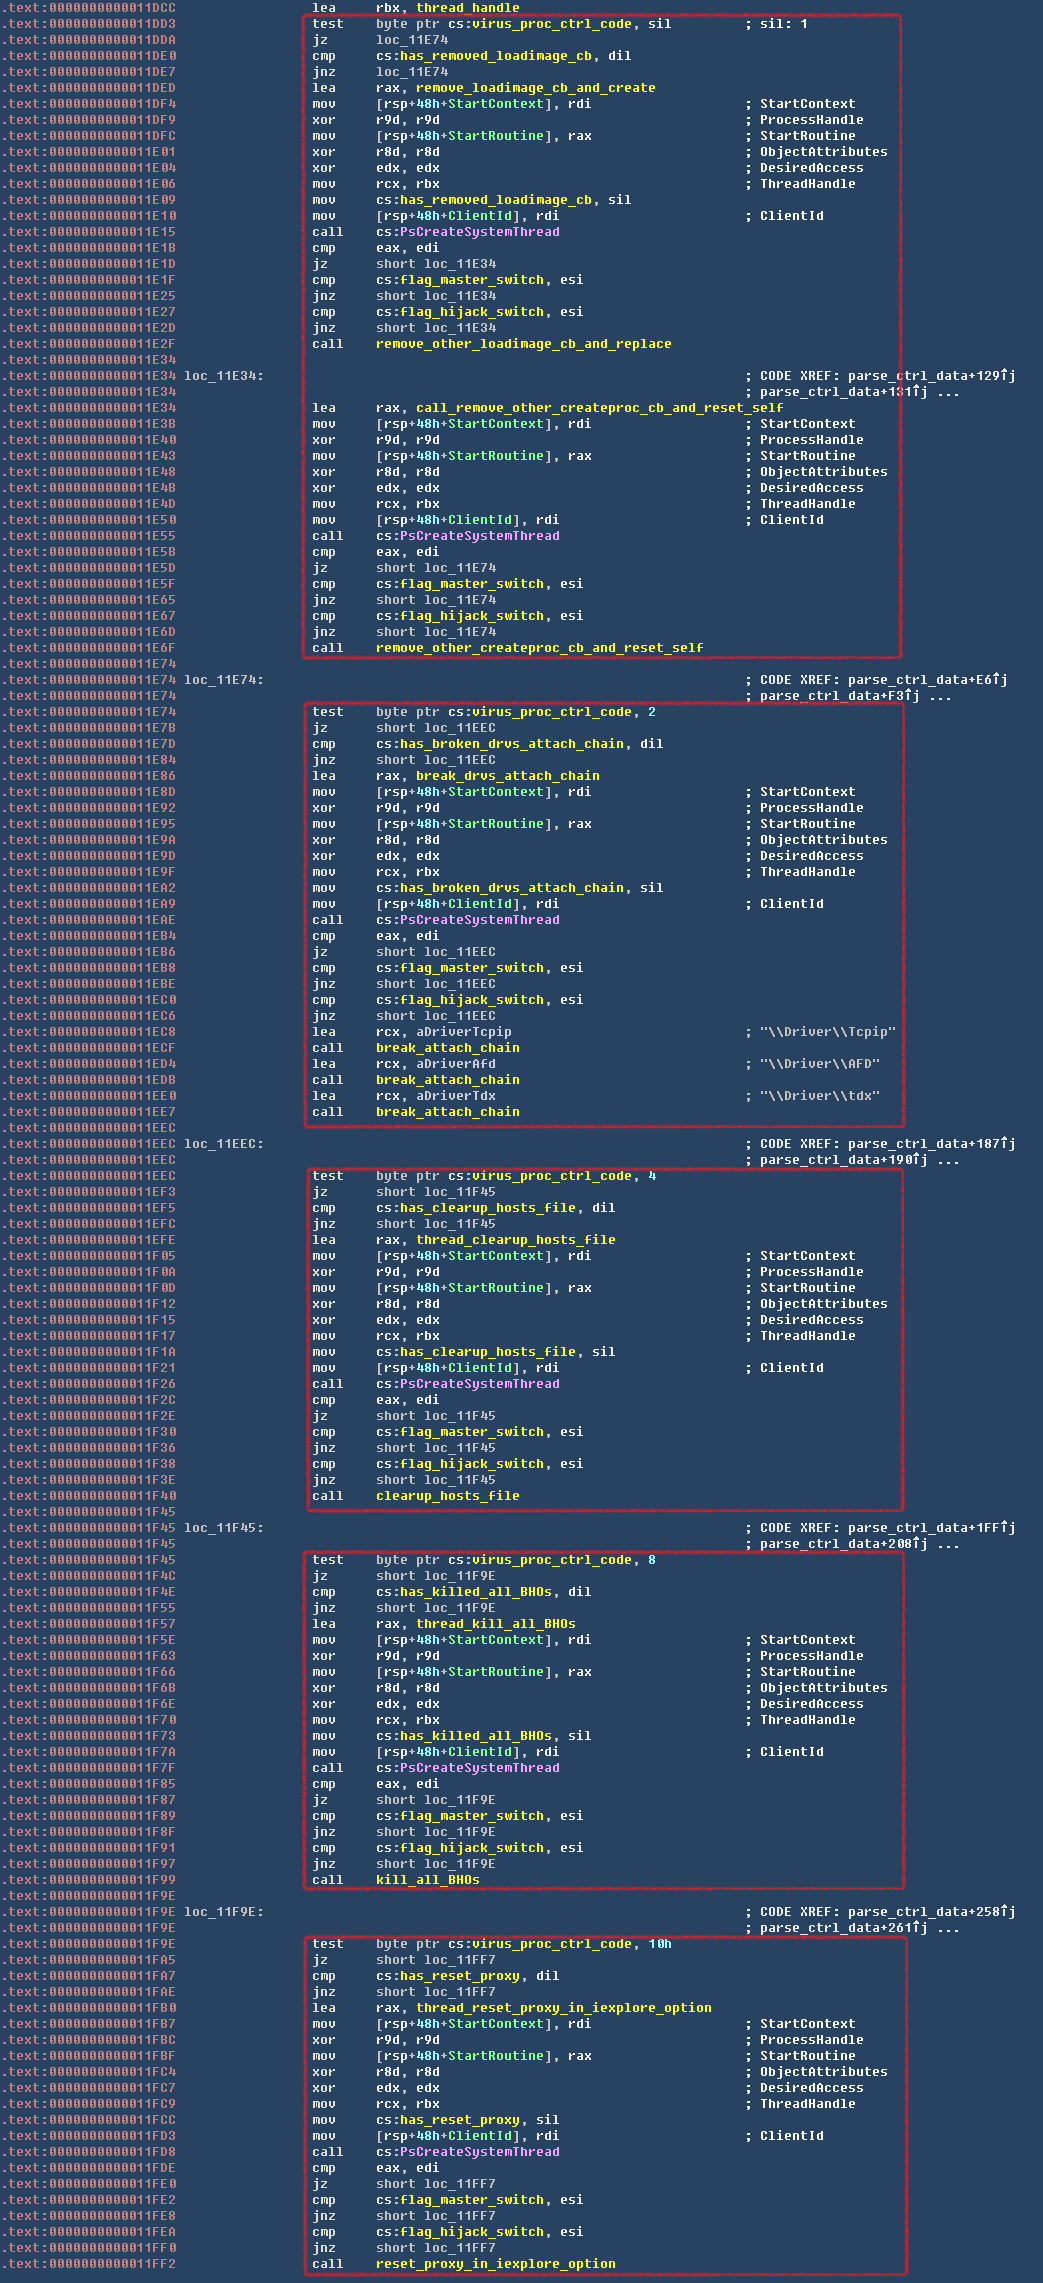Click the thread_clearup_hosts_file routine name
The width and height of the screenshot is (1043, 2283).
point(515,1240)
